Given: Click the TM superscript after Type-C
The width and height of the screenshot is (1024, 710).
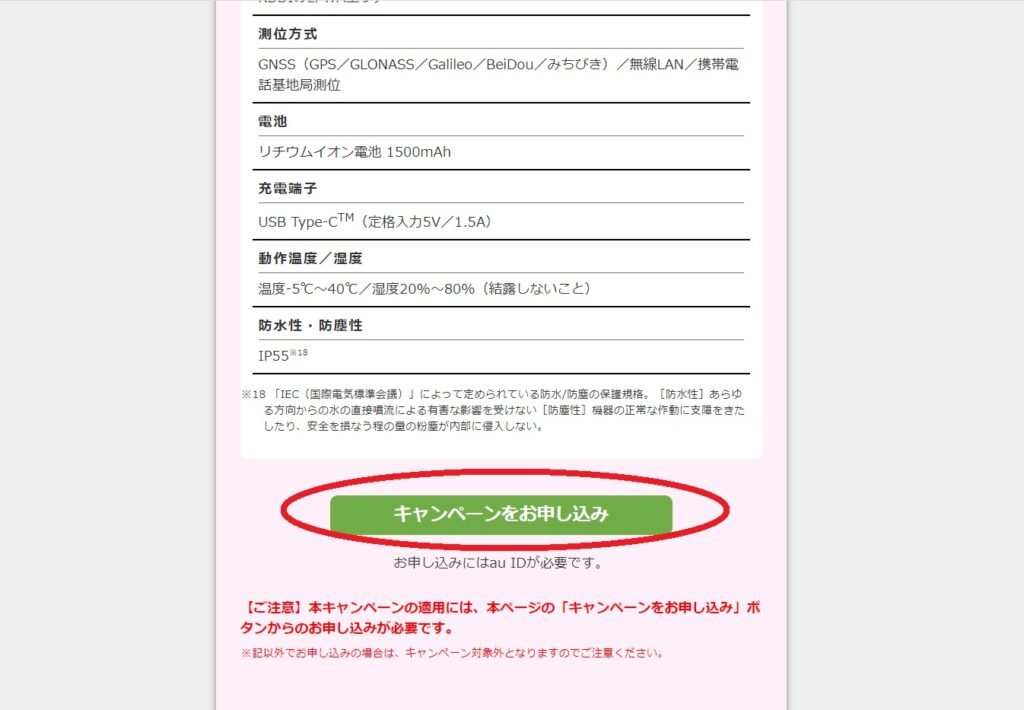Looking at the screenshot, I should point(345,218).
